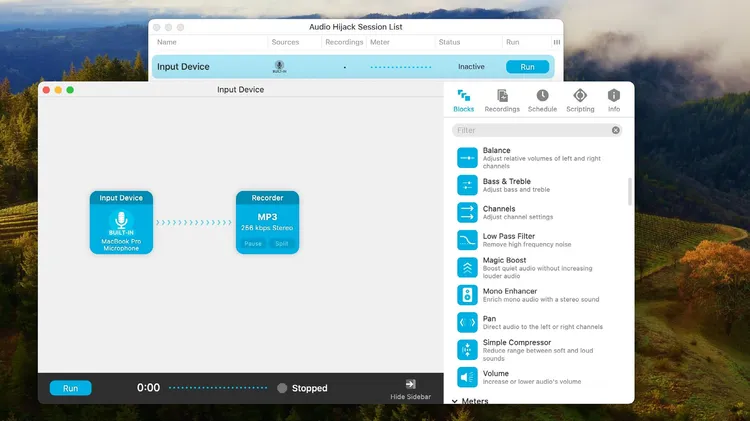
Task: Click the Bass & Treble block icon
Action: point(467,185)
